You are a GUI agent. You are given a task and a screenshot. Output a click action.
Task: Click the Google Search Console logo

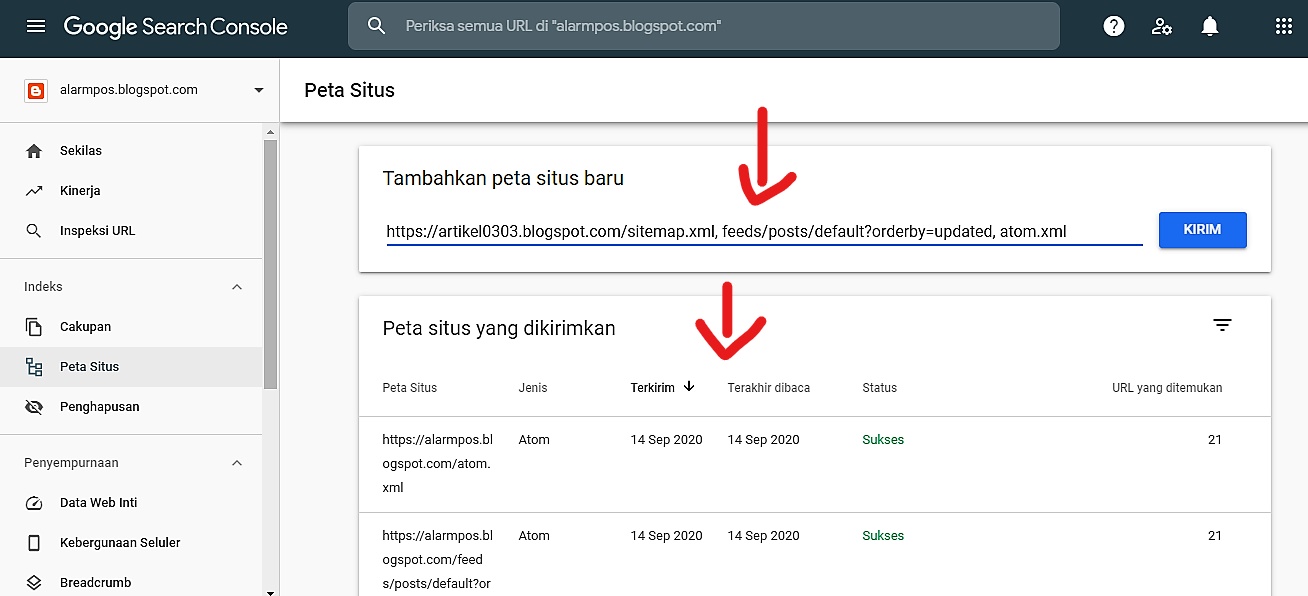[176, 27]
